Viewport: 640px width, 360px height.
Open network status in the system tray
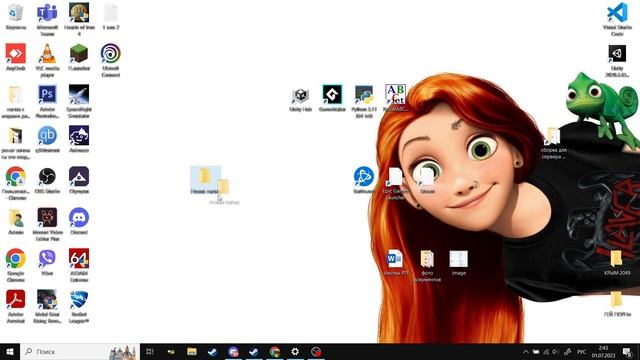[x=546, y=351]
